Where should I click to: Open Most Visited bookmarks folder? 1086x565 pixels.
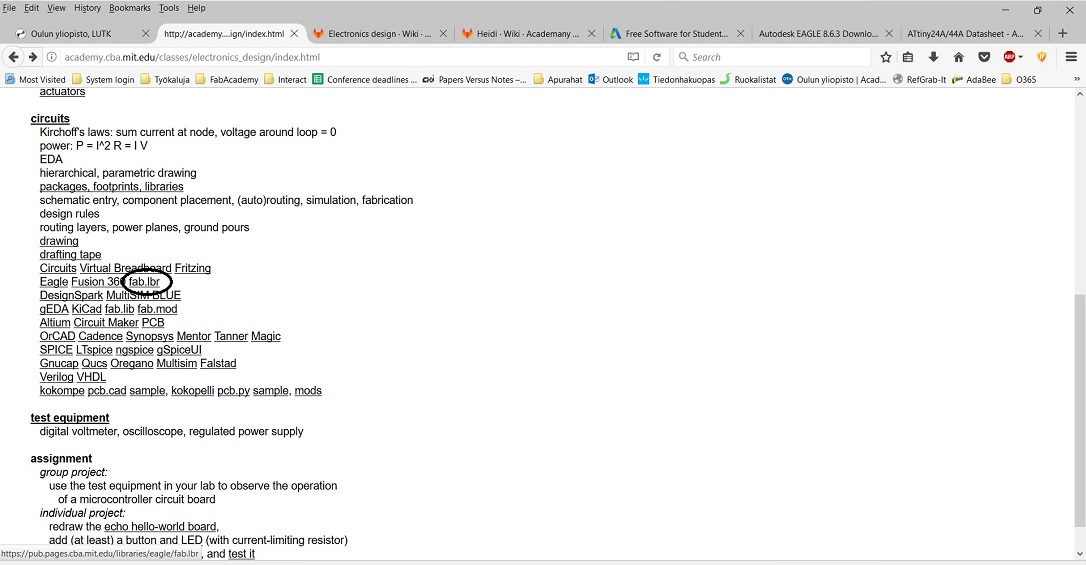(x=35, y=80)
